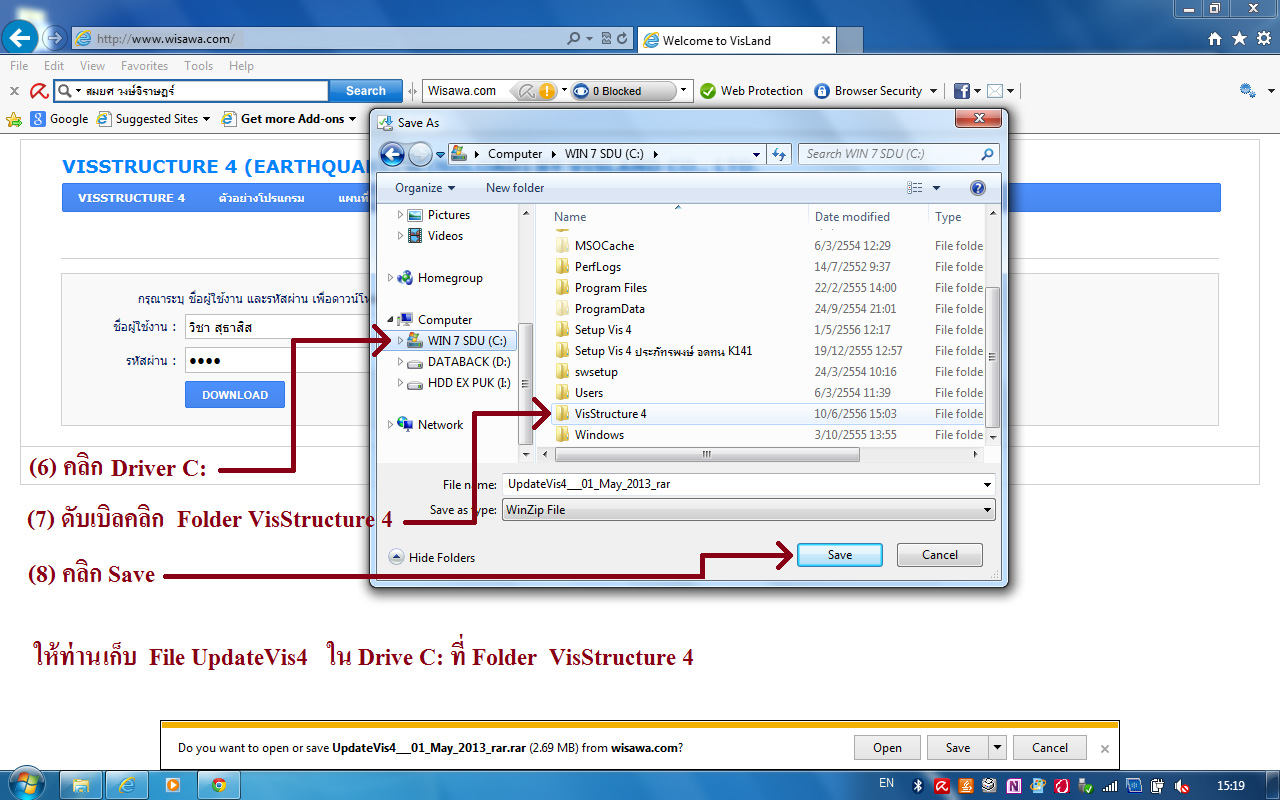The image size is (1280, 800).
Task: Expand the Pictures tree node
Action: tap(401, 215)
